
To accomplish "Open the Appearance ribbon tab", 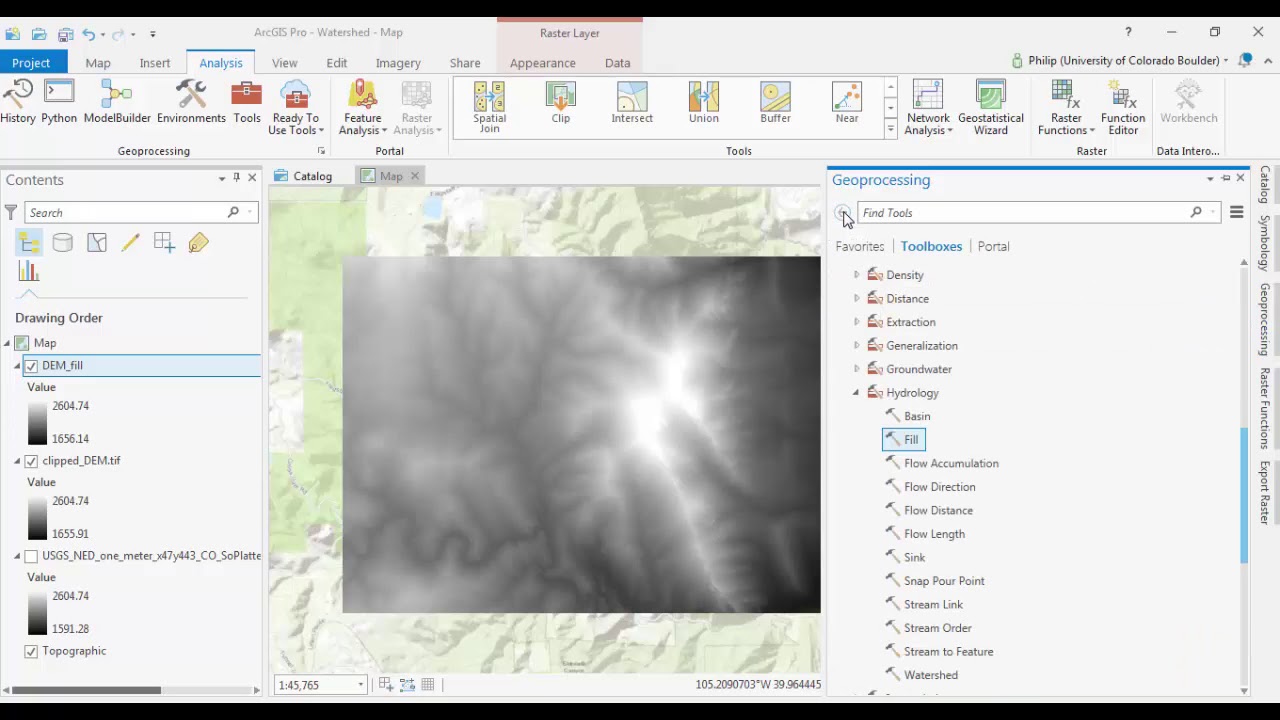I will pos(543,63).
